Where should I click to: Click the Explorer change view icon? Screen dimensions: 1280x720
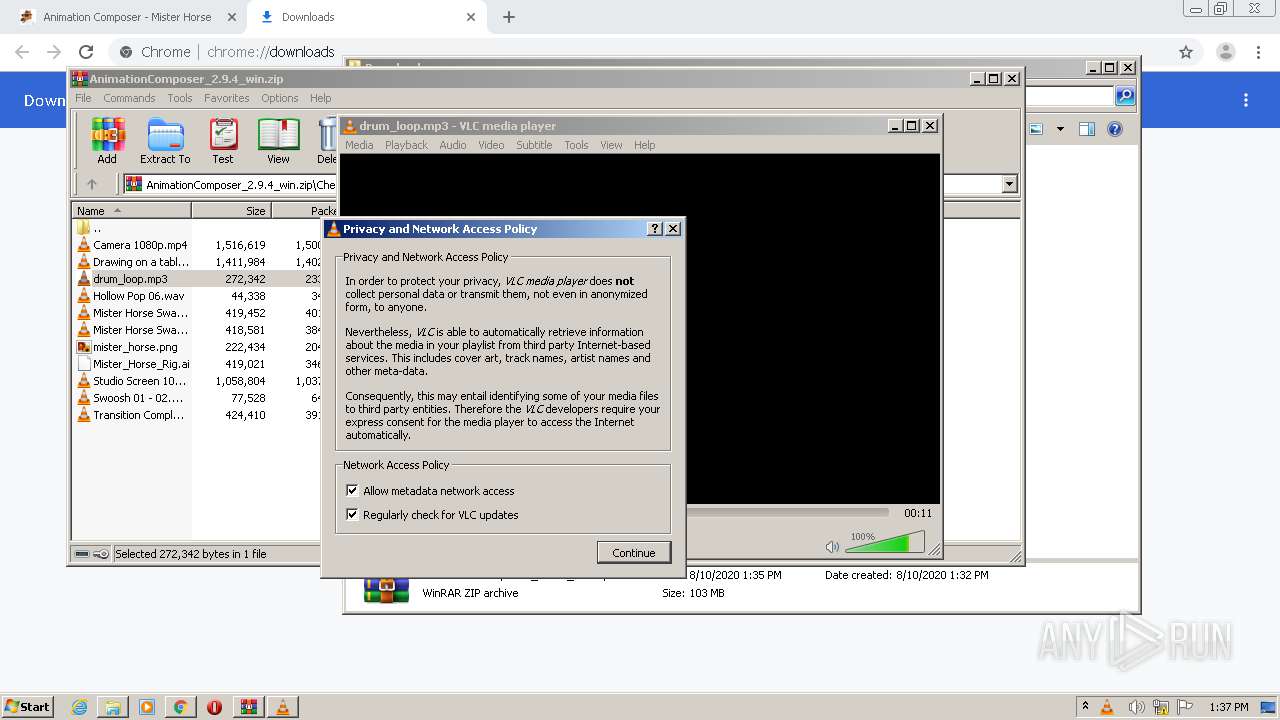point(1036,129)
